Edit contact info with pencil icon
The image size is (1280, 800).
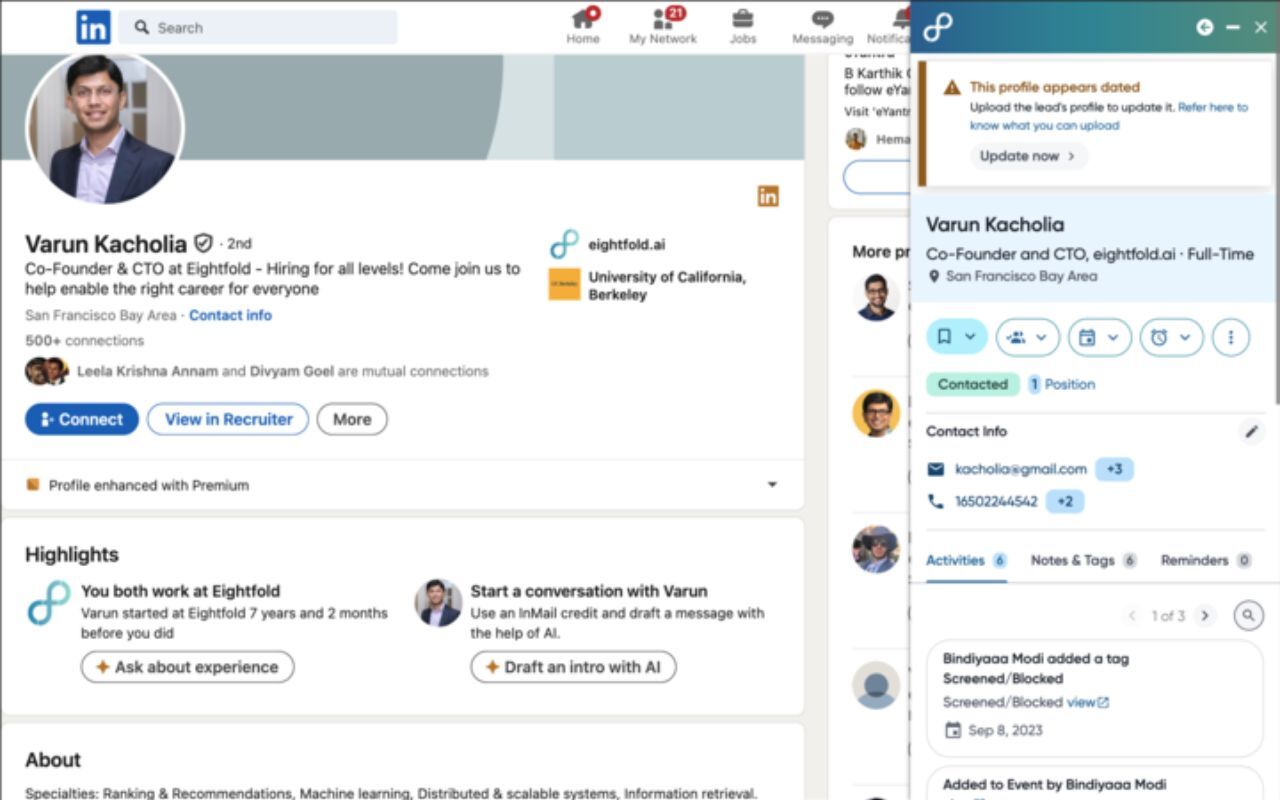click(x=1251, y=431)
